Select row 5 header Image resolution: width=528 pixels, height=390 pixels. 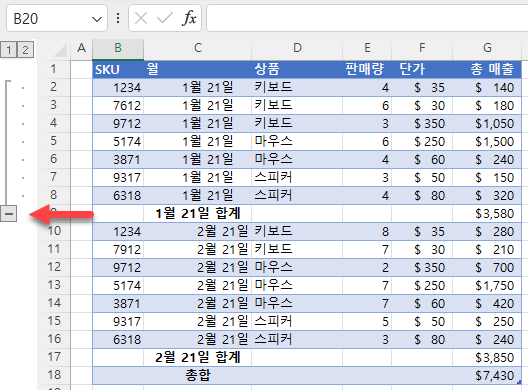[54, 141]
